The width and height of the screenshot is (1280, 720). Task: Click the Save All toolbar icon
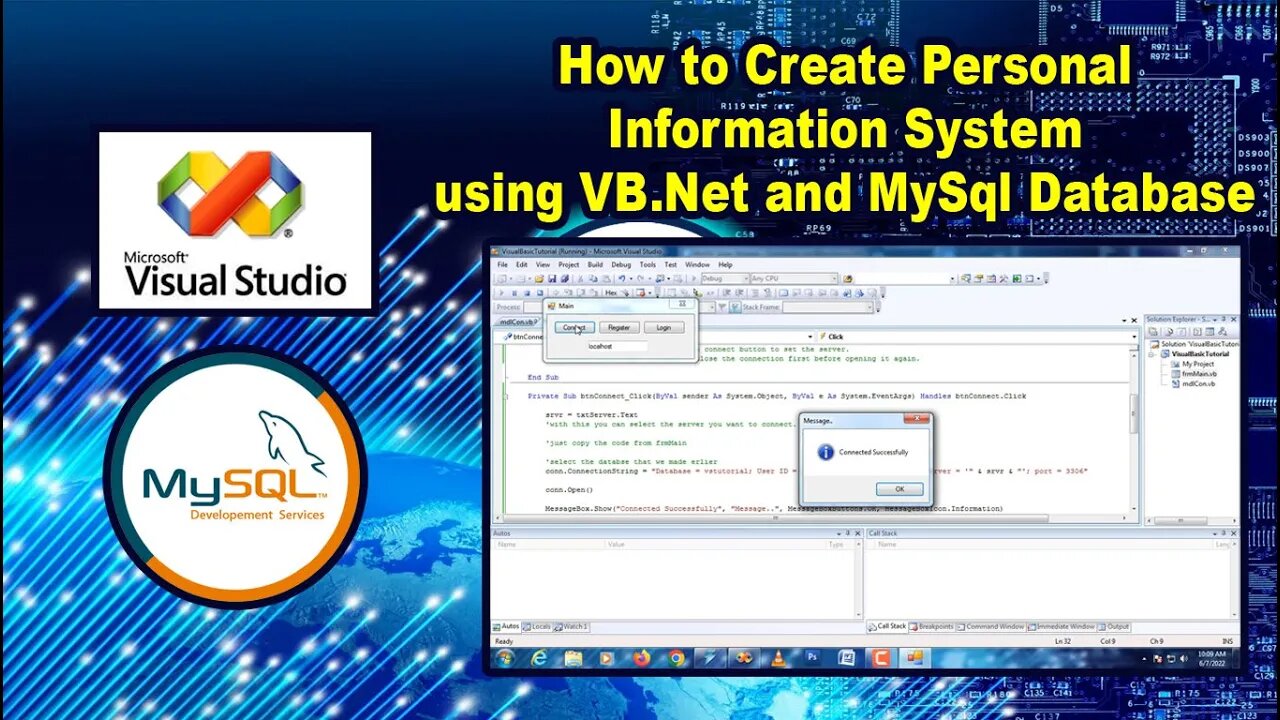tap(565, 279)
